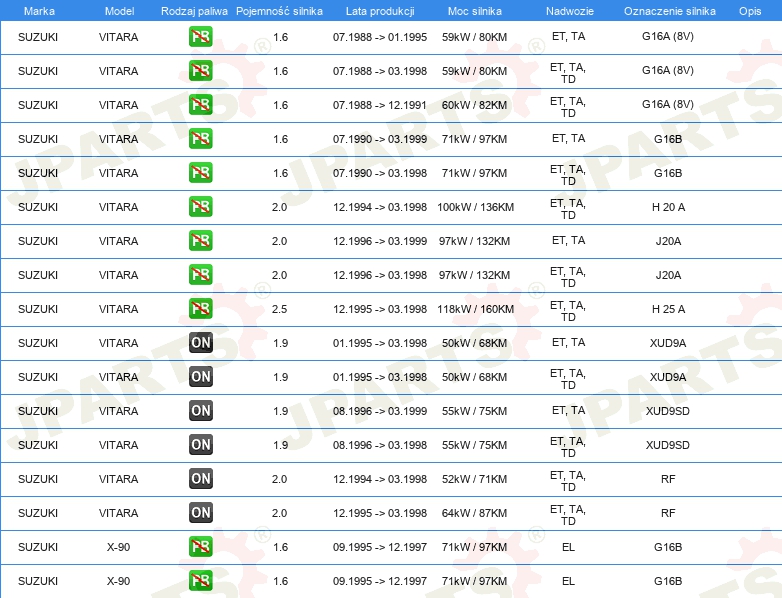Click petrol icon in the 60kW / 82KM row

tap(200, 105)
